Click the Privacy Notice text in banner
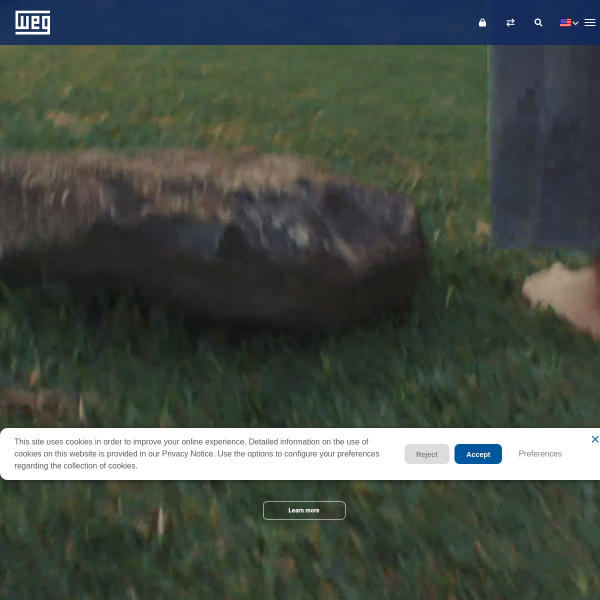The height and width of the screenshot is (600, 600). click(x=188, y=453)
